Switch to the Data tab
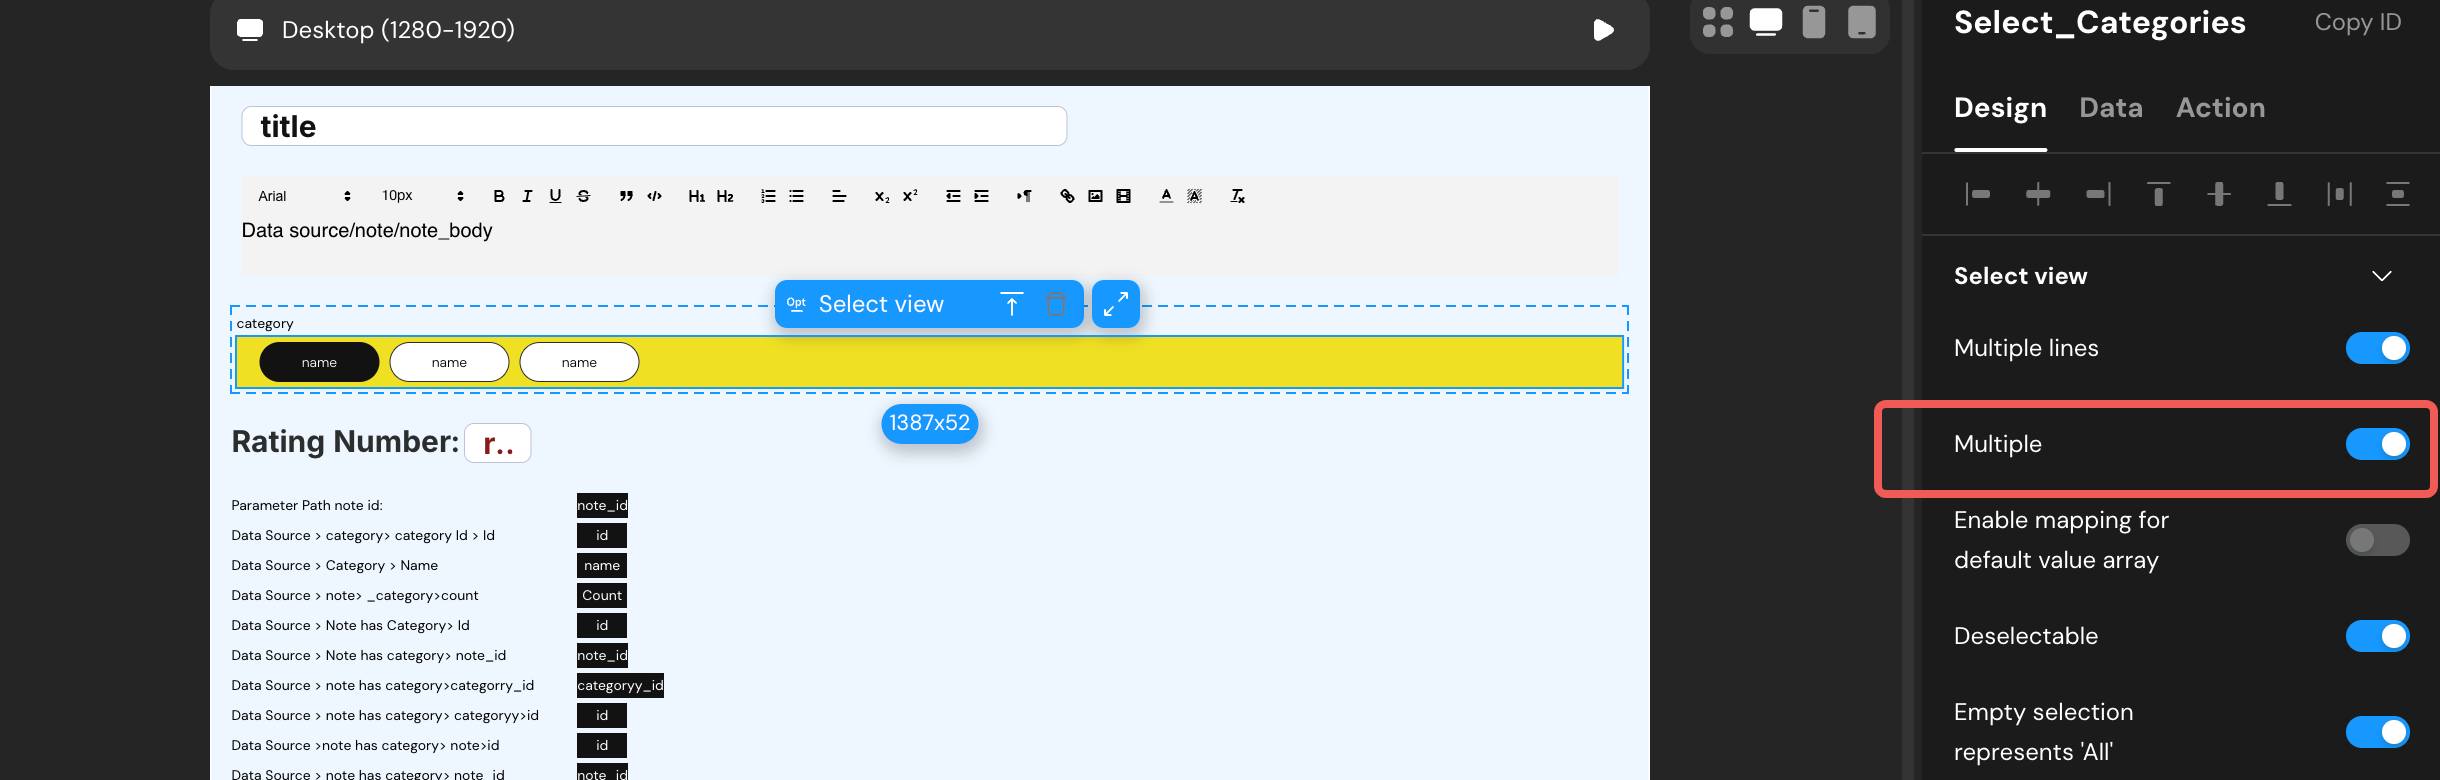 (x=2110, y=108)
